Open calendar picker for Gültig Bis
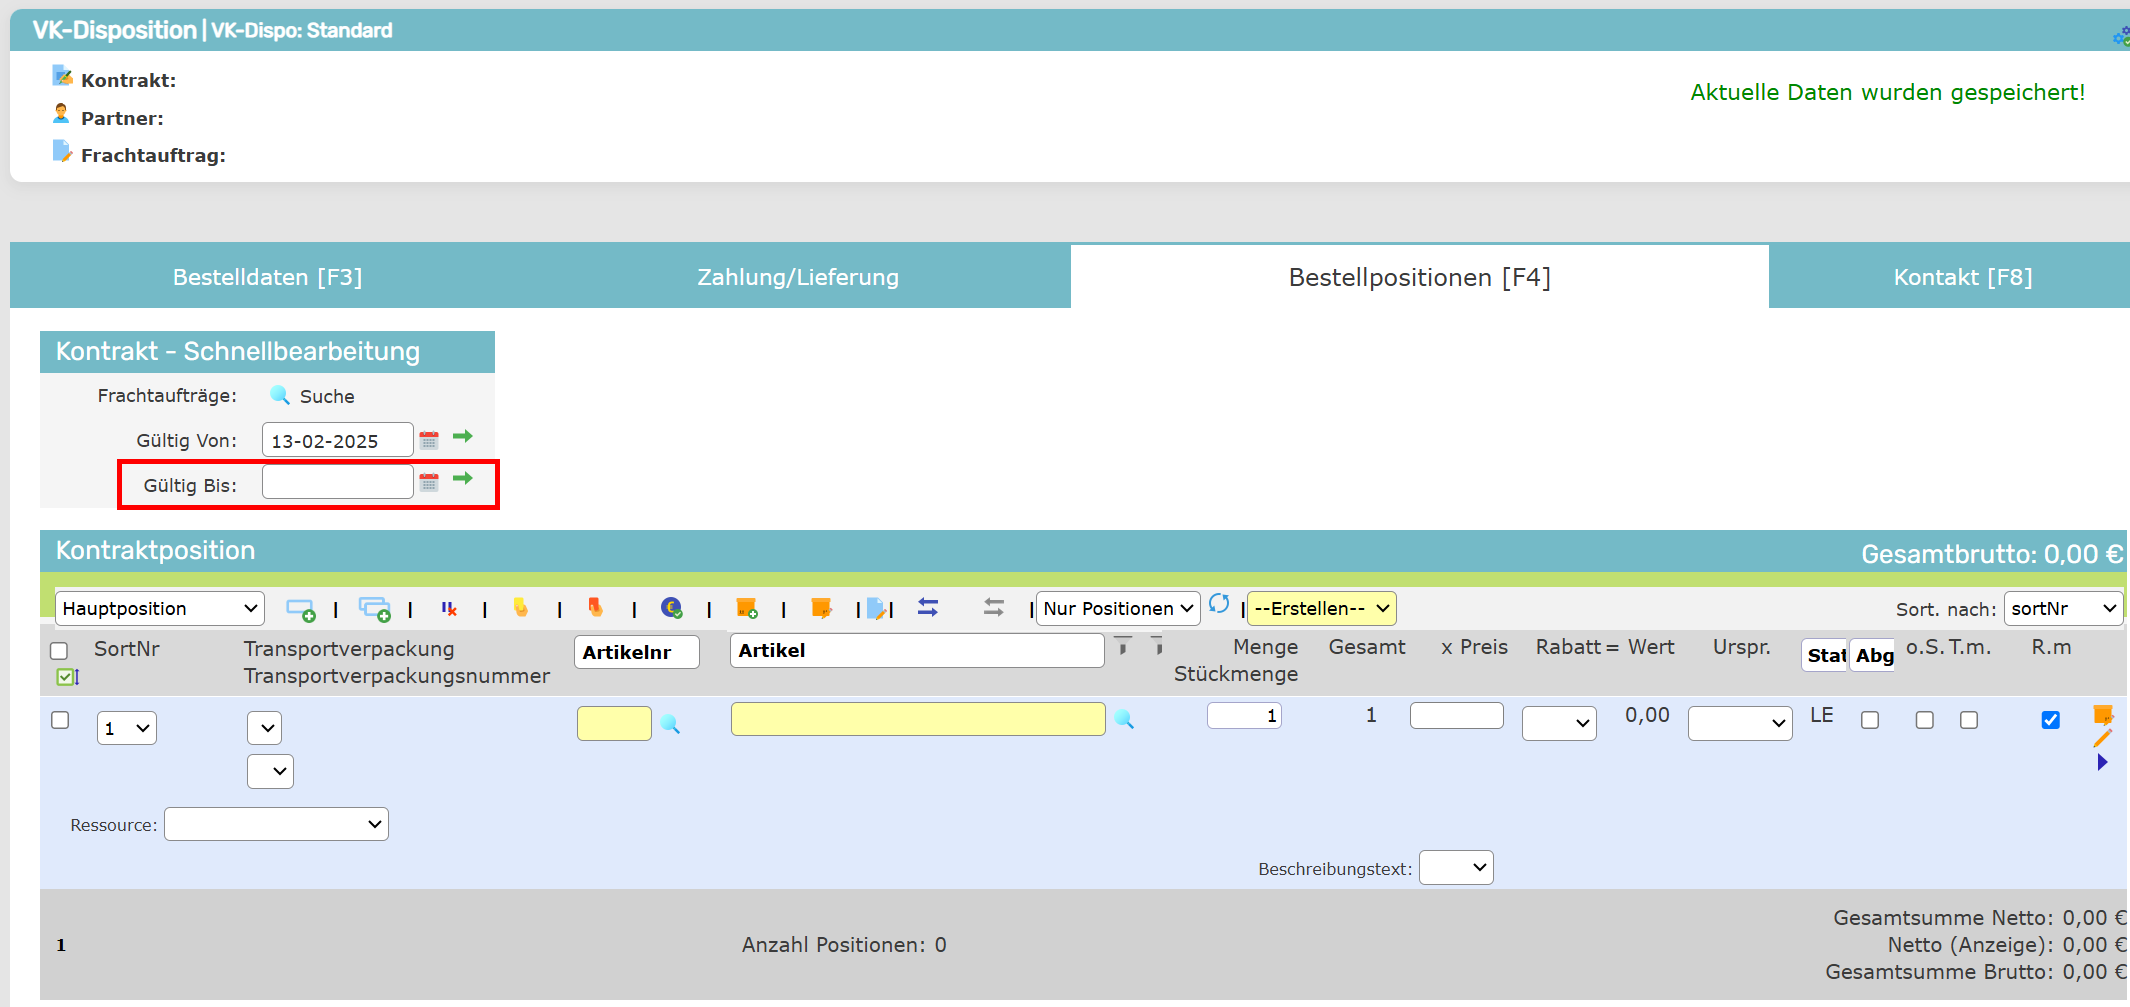The image size is (2130, 1007). [429, 482]
